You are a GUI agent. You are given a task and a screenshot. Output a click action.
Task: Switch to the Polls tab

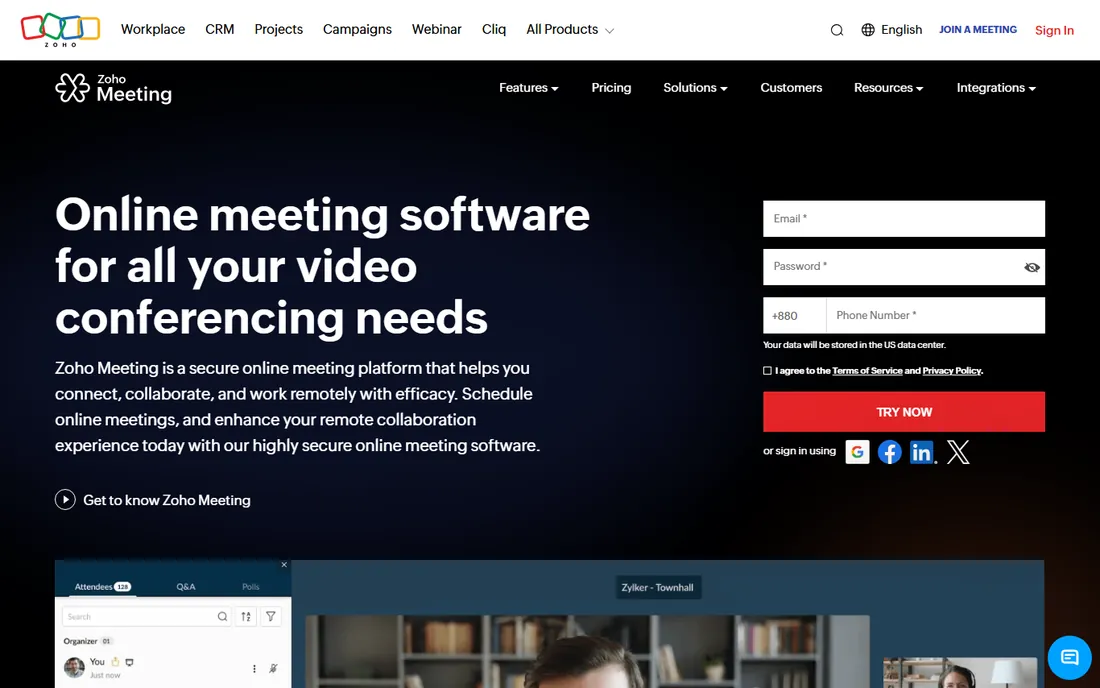[x=250, y=587]
